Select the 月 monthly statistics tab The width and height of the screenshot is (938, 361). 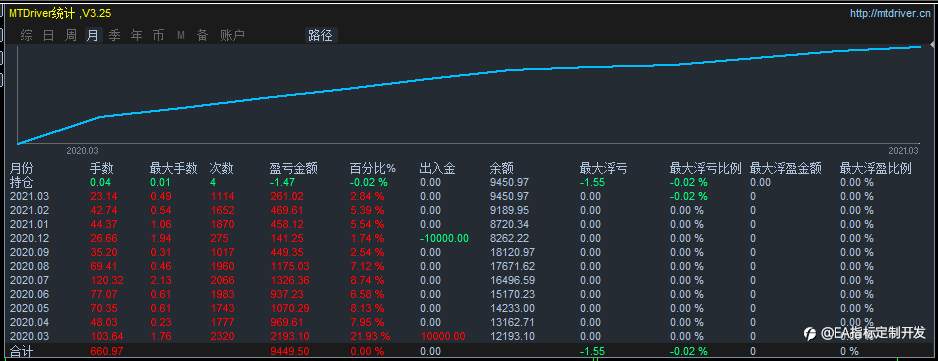pos(93,35)
